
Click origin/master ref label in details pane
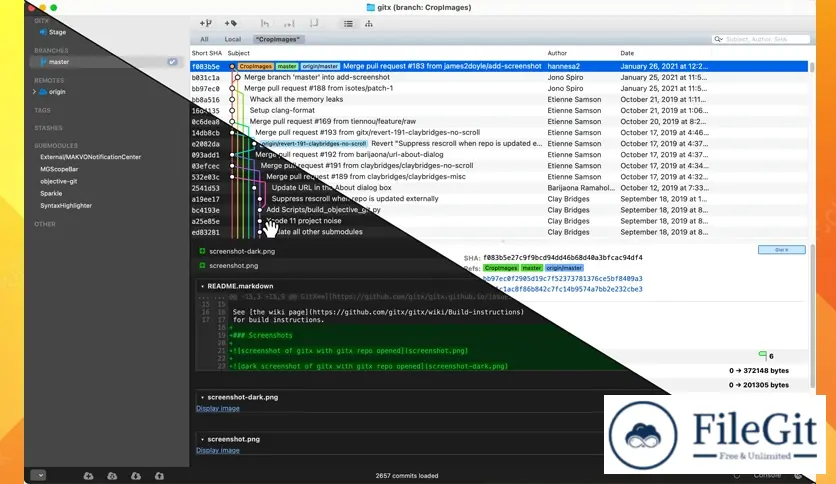pos(564,268)
